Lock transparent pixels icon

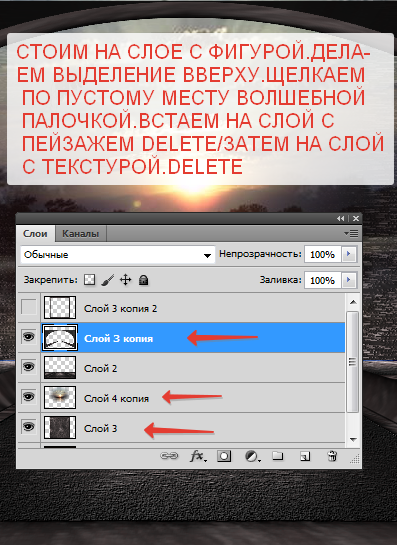coord(90,279)
